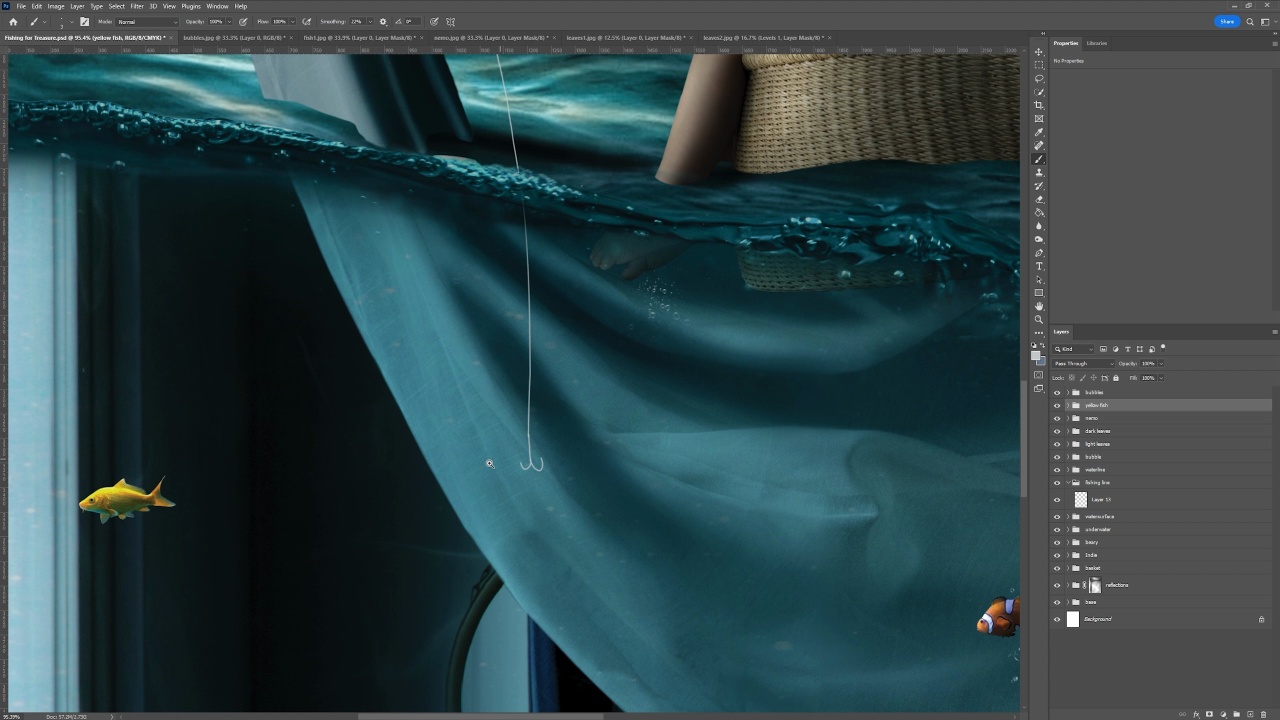
Task: Click the foreground color swatch
Action: point(1036,354)
